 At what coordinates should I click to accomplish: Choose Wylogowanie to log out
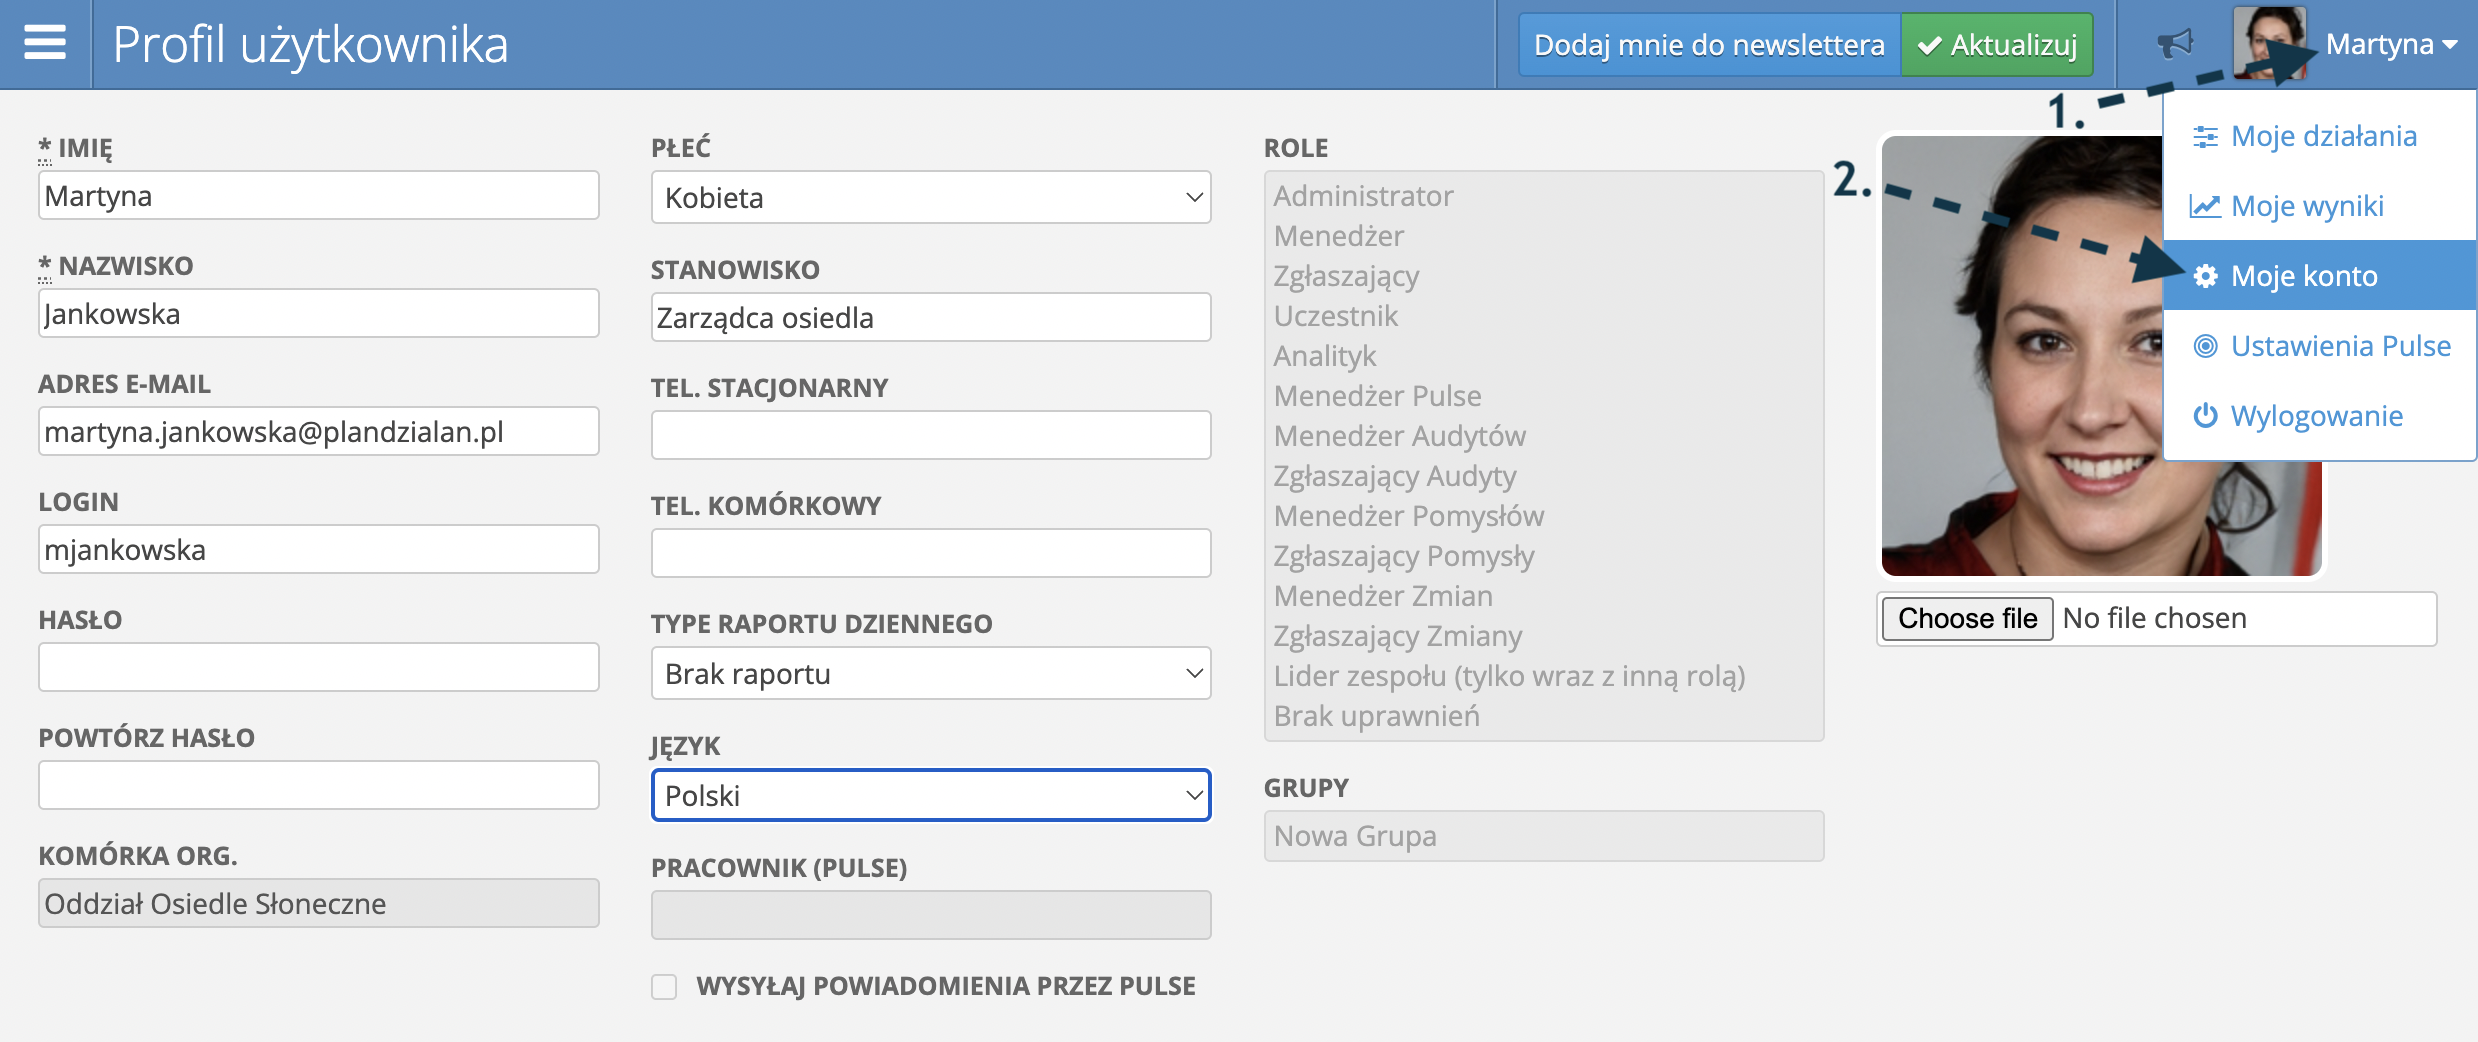tap(2320, 416)
